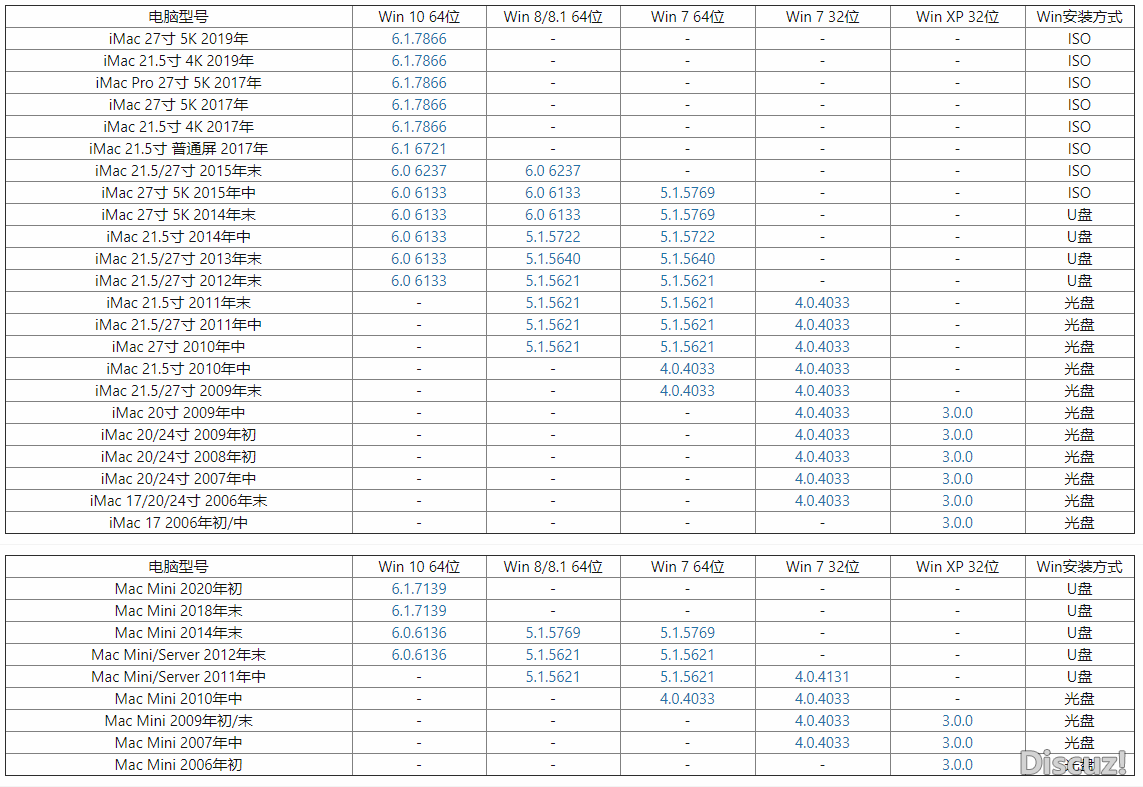Open Win 7 64位 link 4.0.4033 for iMac 21.5寸 2010年中
The image size is (1143, 787).
pyautogui.click(x=687, y=369)
